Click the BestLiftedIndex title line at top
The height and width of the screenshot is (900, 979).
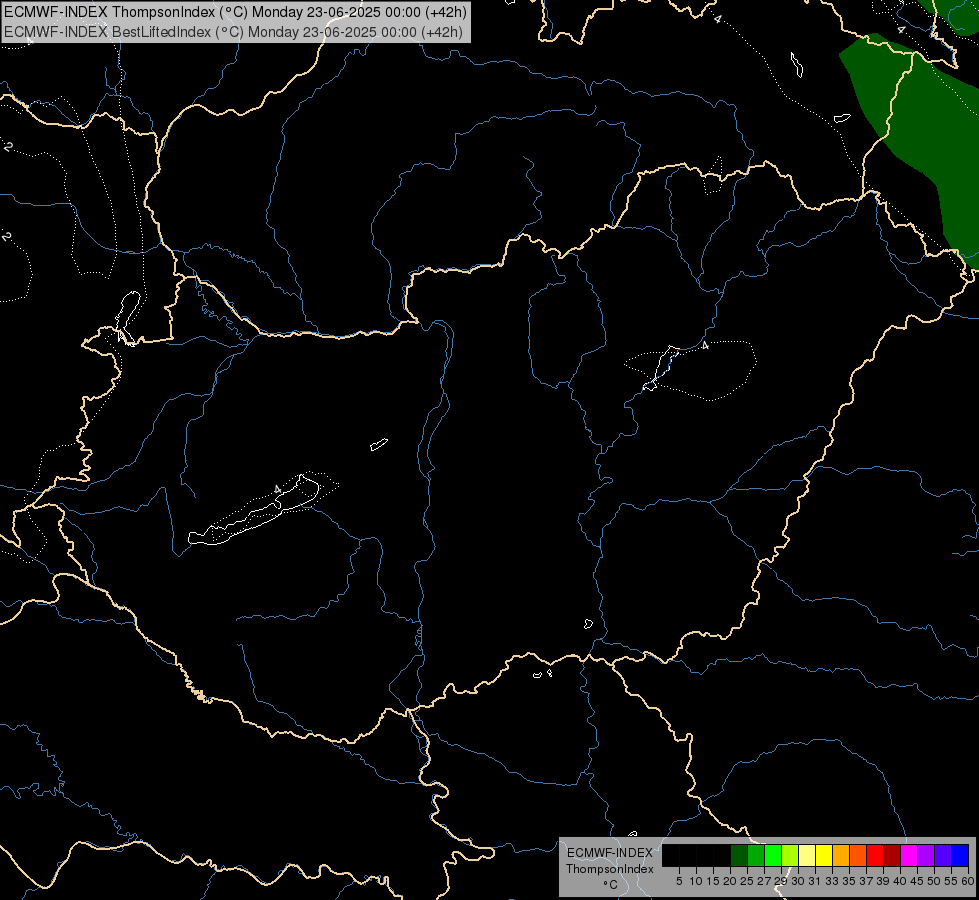pos(233,32)
